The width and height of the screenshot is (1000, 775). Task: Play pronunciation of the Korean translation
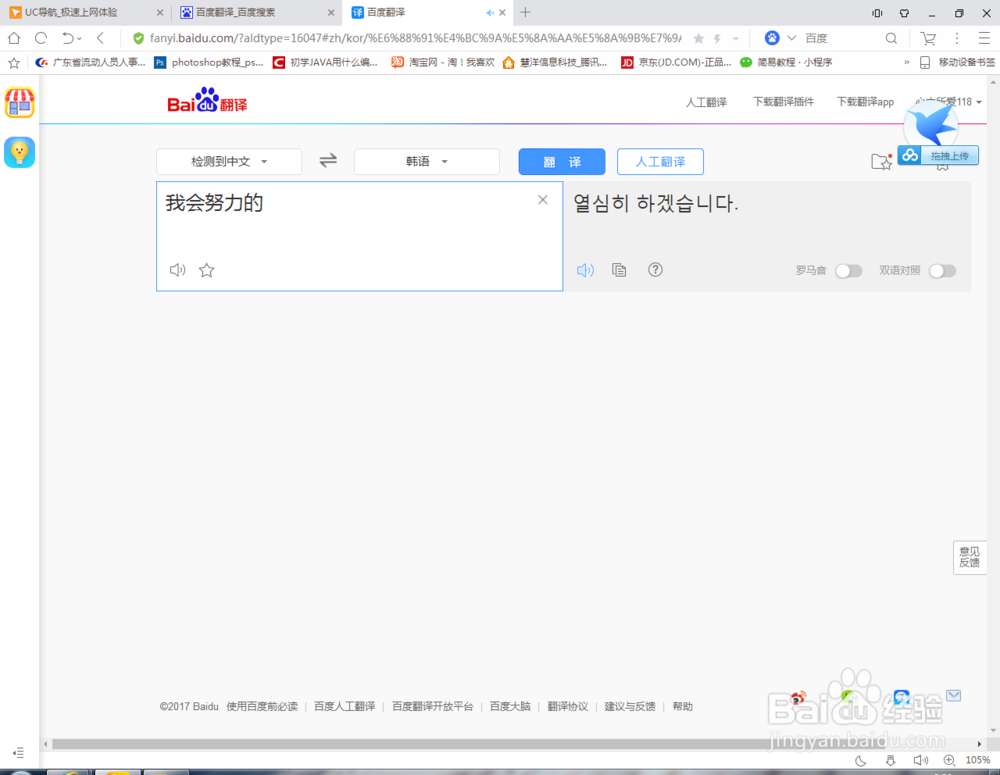tap(585, 269)
